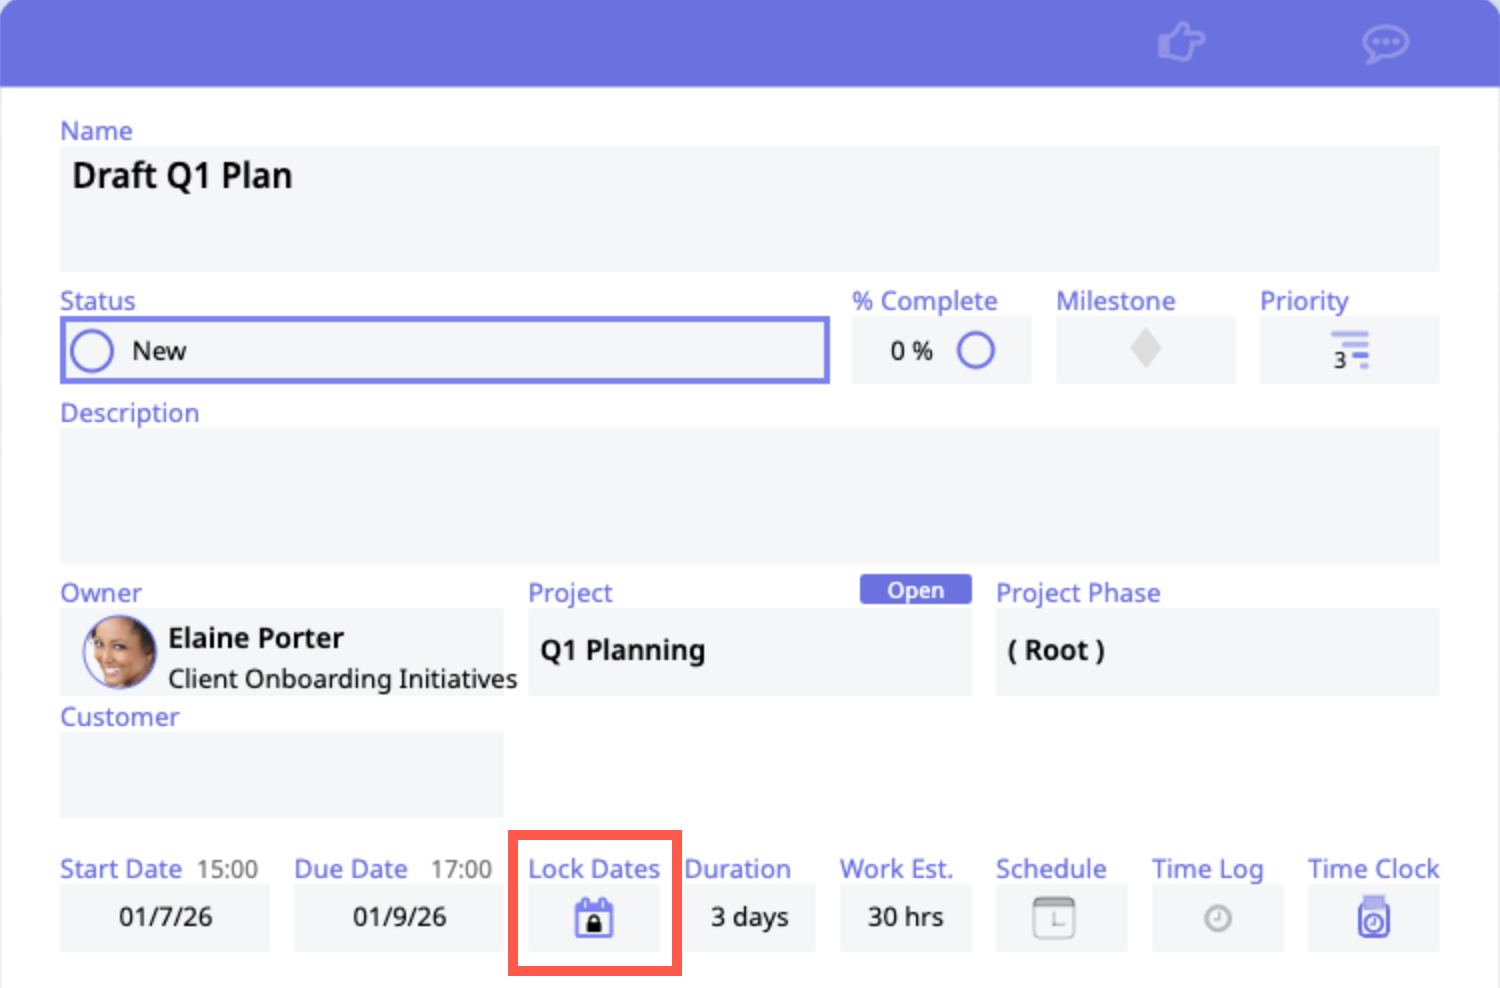Open the comments speech bubble icon
The width and height of the screenshot is (1500, 988).
tap(1385, 44)
